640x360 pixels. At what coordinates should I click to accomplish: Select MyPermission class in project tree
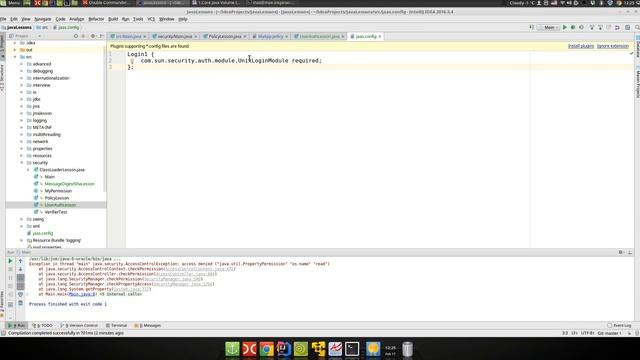pyautogui.click(x=58, y=191)
